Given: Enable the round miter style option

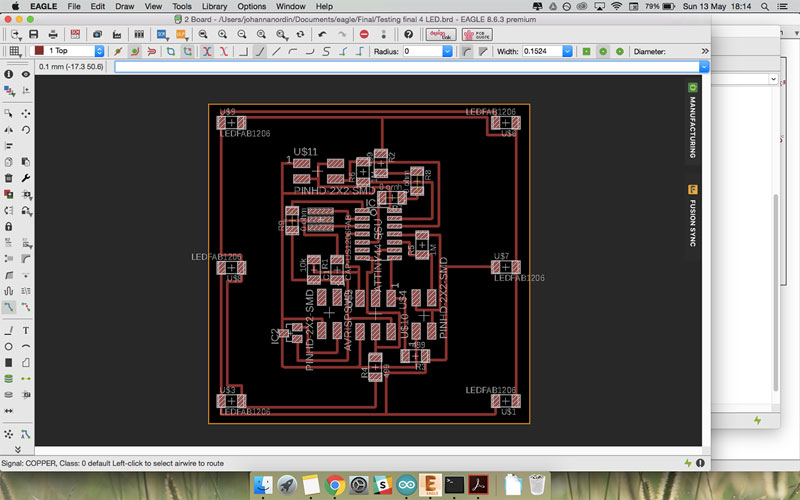Looking at the screenshot, I should pos(467,52).
